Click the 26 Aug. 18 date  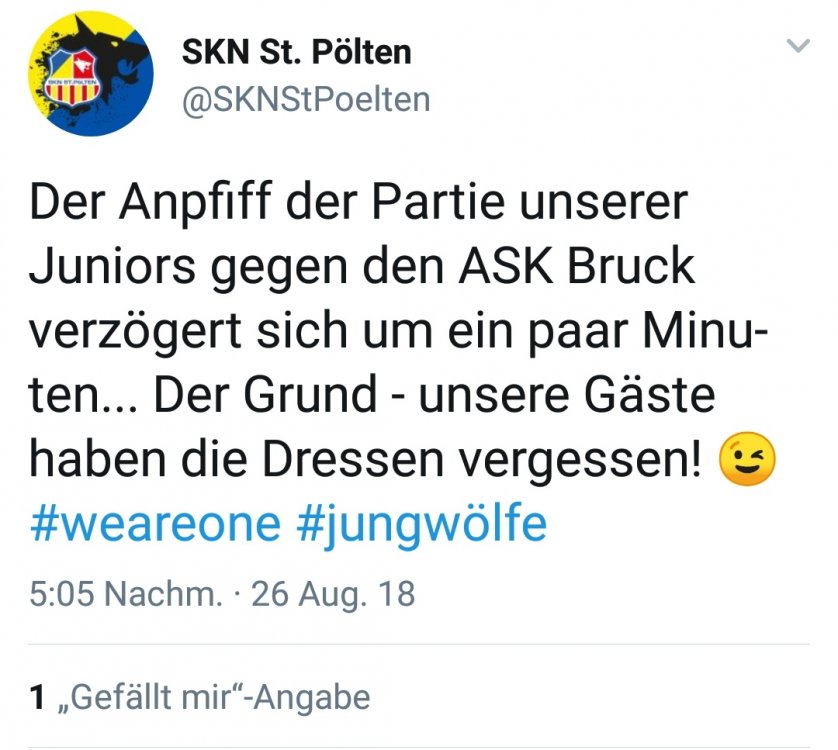click(333, 593)
